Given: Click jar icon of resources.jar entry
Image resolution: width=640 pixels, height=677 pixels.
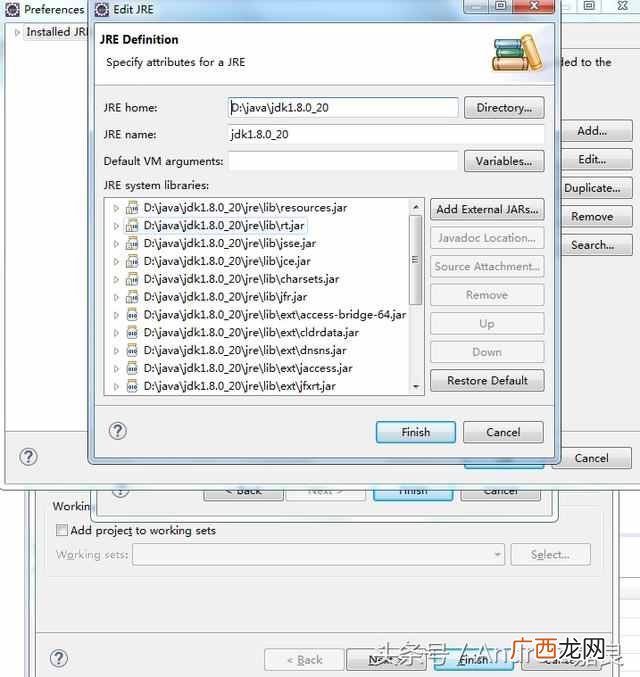Looking at the screenshot, I should [132, 208].
